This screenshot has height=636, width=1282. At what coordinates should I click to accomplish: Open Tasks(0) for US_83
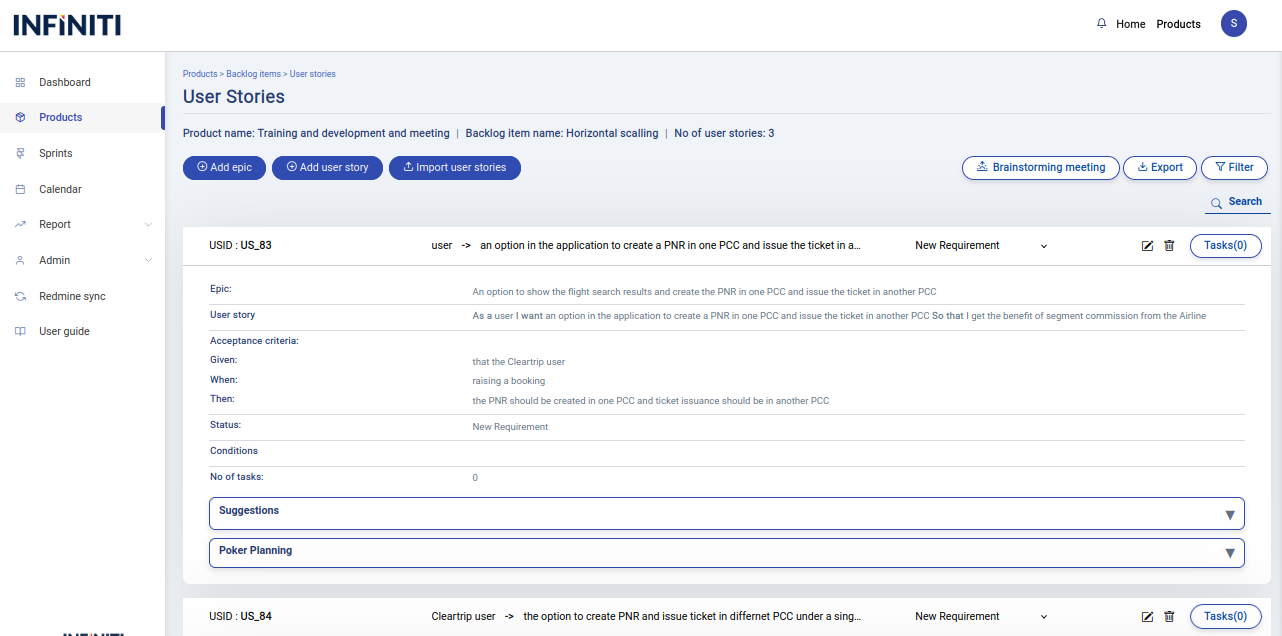coord(1225,246)
